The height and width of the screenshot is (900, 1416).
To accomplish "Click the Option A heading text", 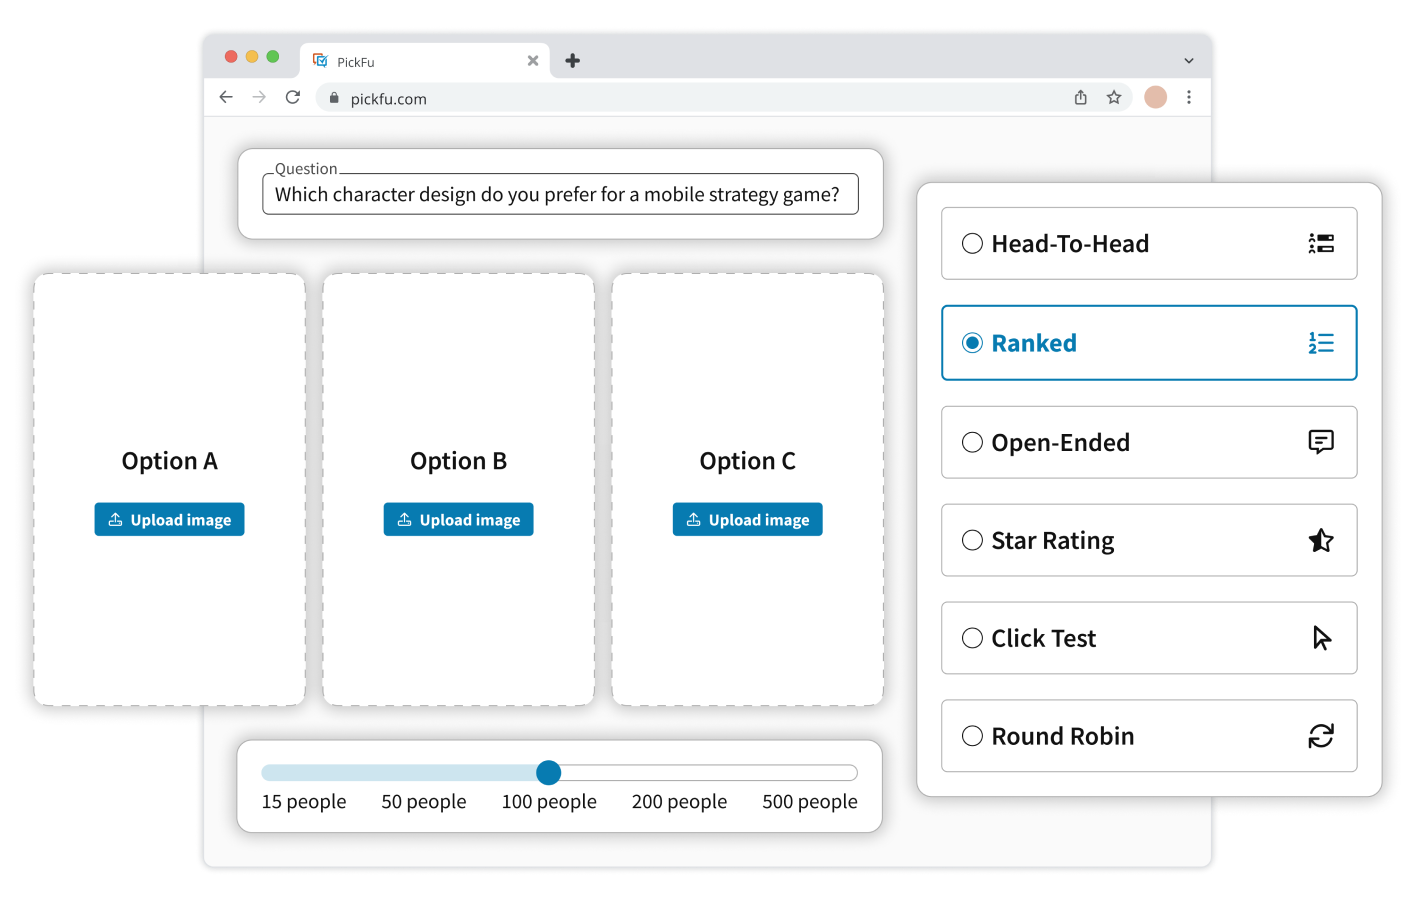I will point(169,461).
